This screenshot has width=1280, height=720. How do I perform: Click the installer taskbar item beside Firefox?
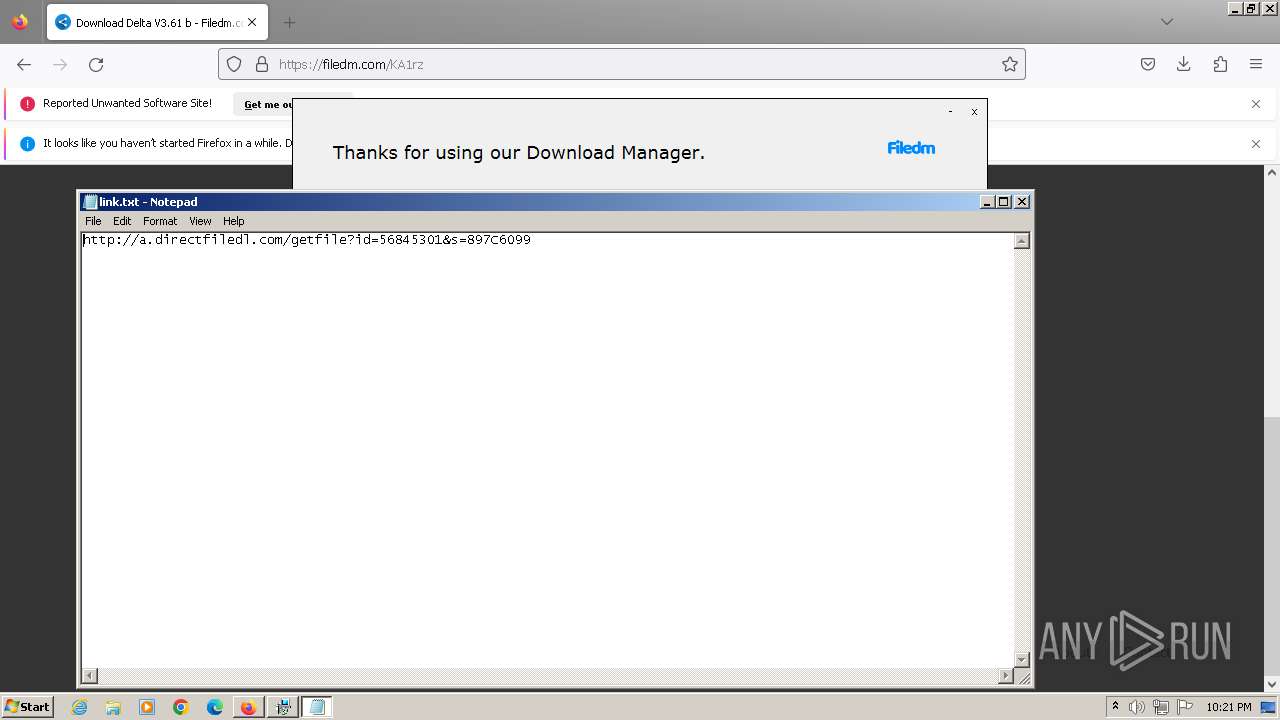tap(284, 707)
